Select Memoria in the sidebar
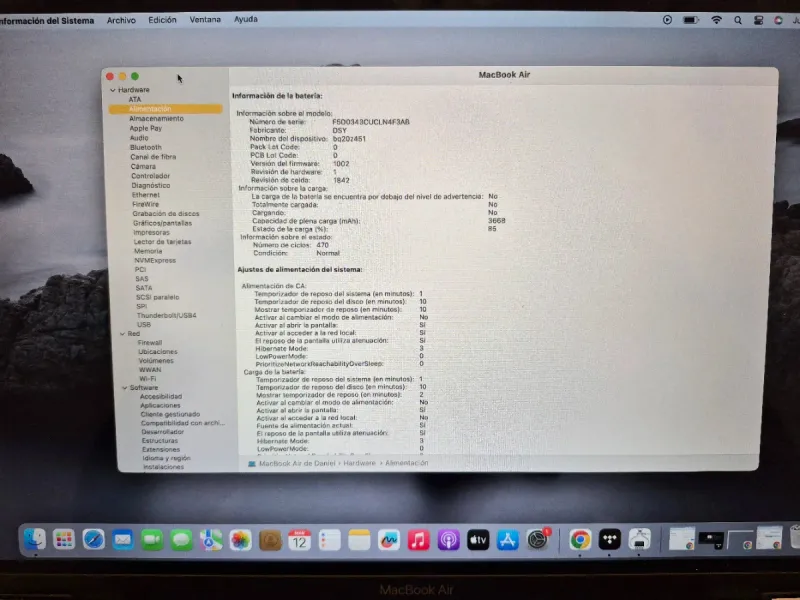This screenshot has height=600, width=800. (x=148, y=251)
